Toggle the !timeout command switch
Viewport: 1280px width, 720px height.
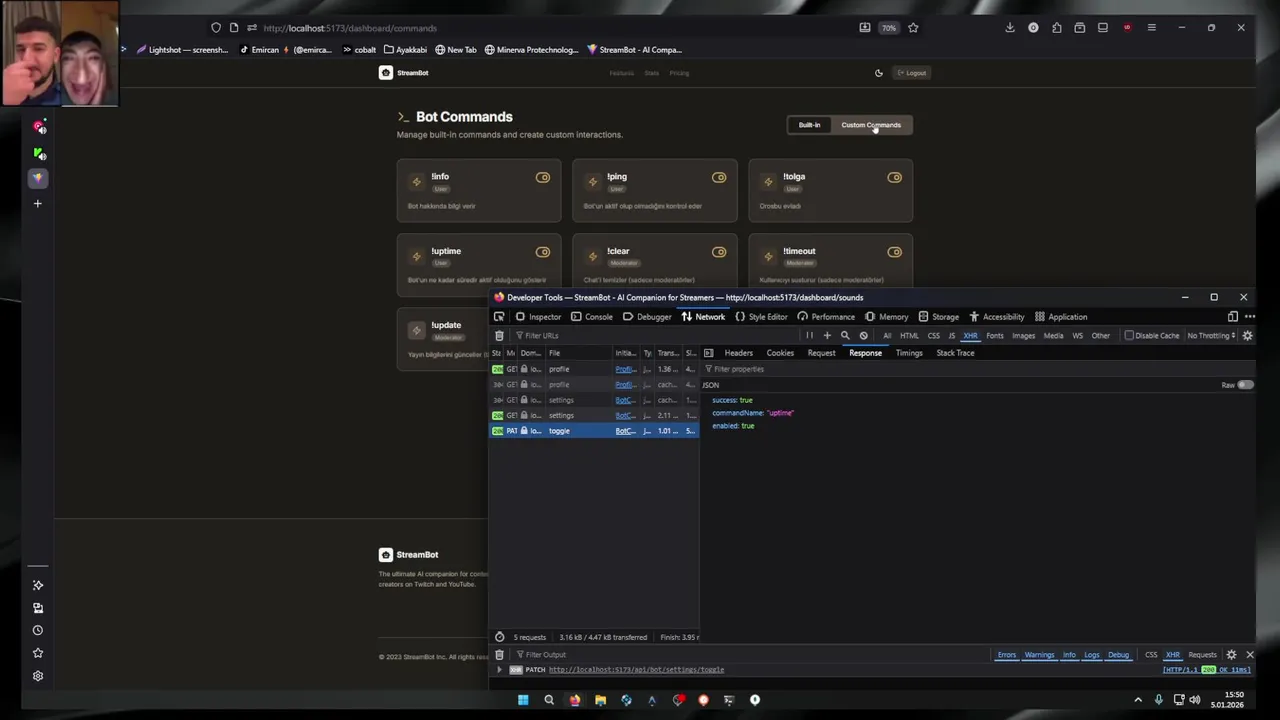(x=895, y=252)
